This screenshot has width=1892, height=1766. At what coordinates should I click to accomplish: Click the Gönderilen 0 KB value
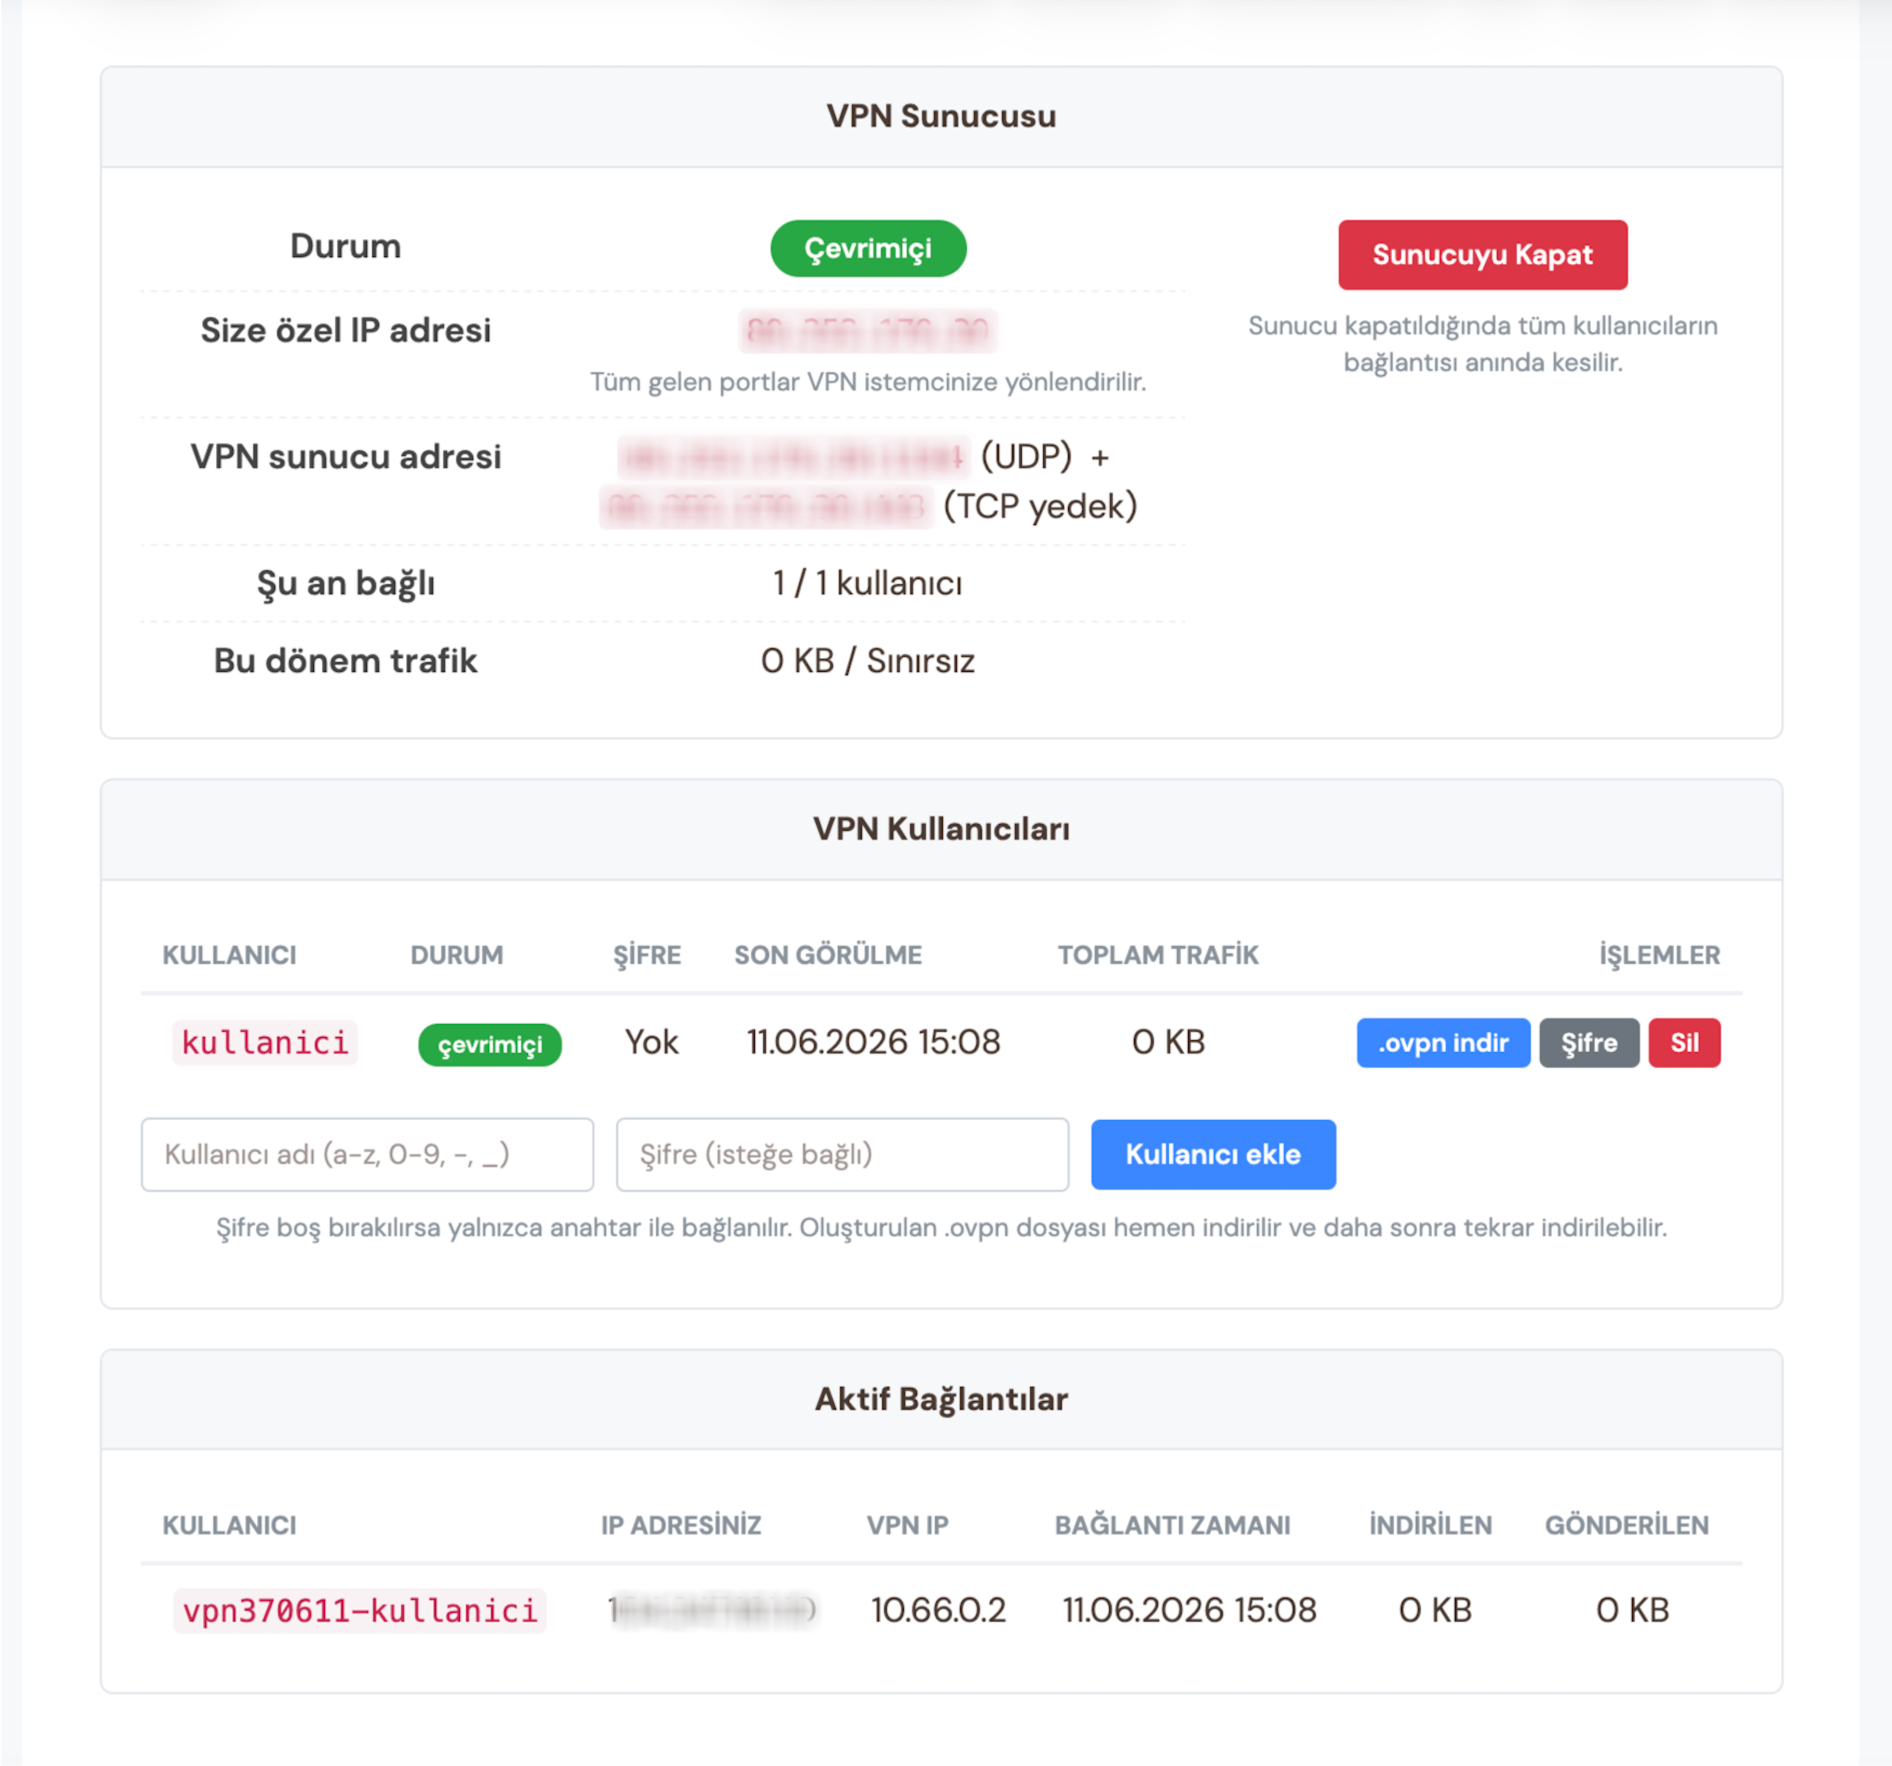[1632, 1610]
